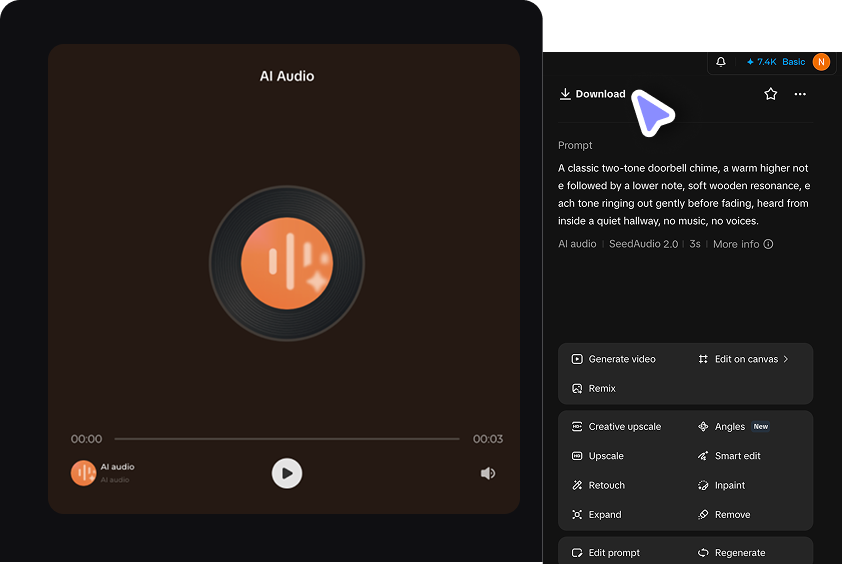Open the three-dot more options menu
This screenshot has height=564, width=842.
[x=800, y=94]
